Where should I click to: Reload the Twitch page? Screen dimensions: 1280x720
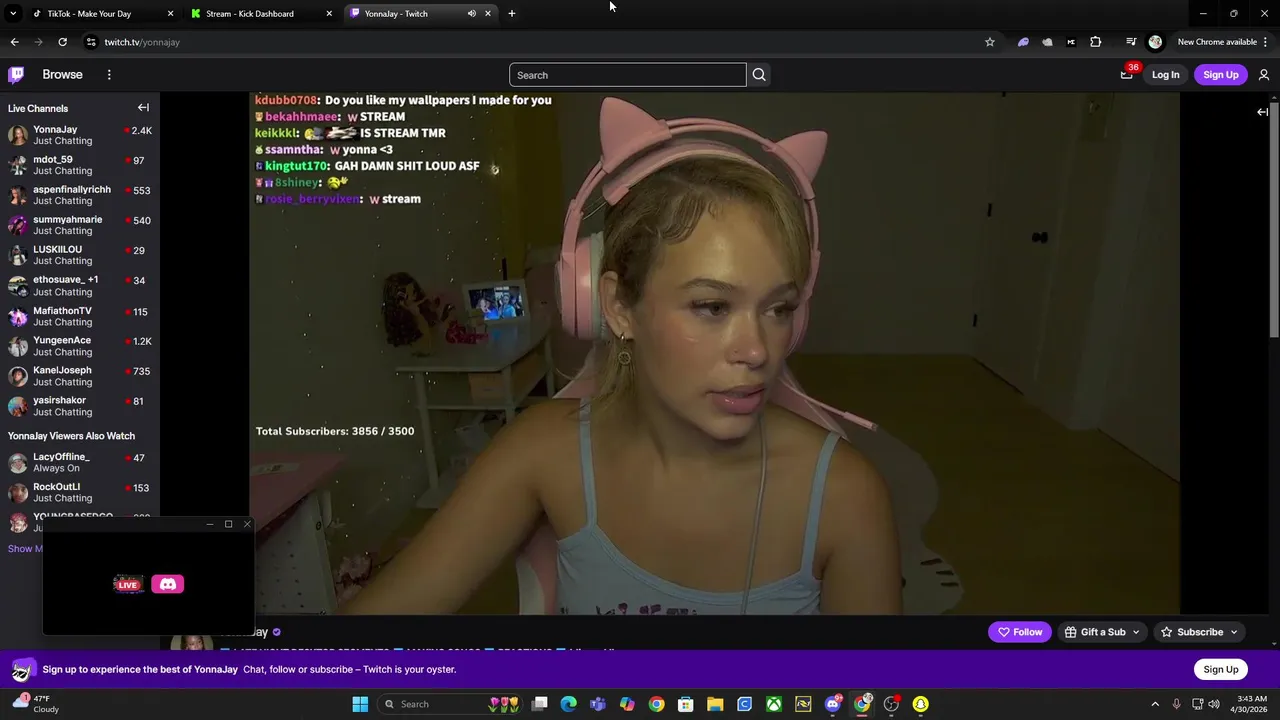tap(62, 42)
